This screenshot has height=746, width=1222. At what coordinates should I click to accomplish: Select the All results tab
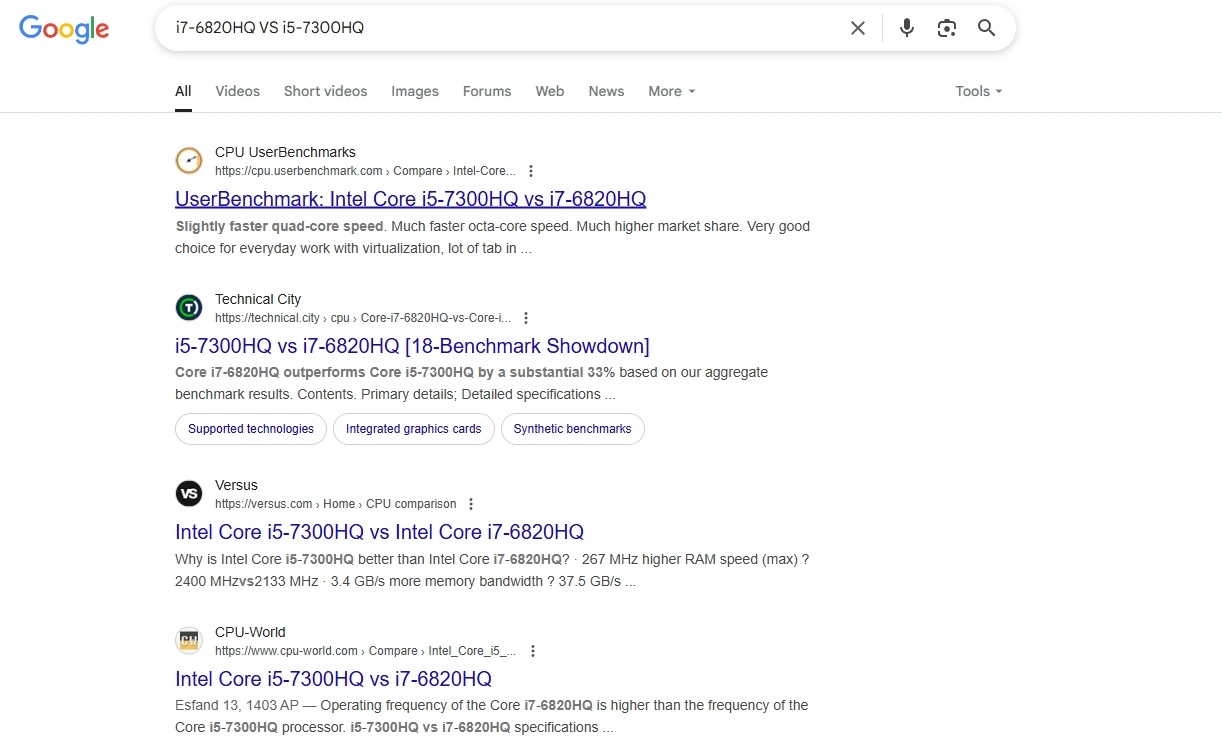point(183,91)
